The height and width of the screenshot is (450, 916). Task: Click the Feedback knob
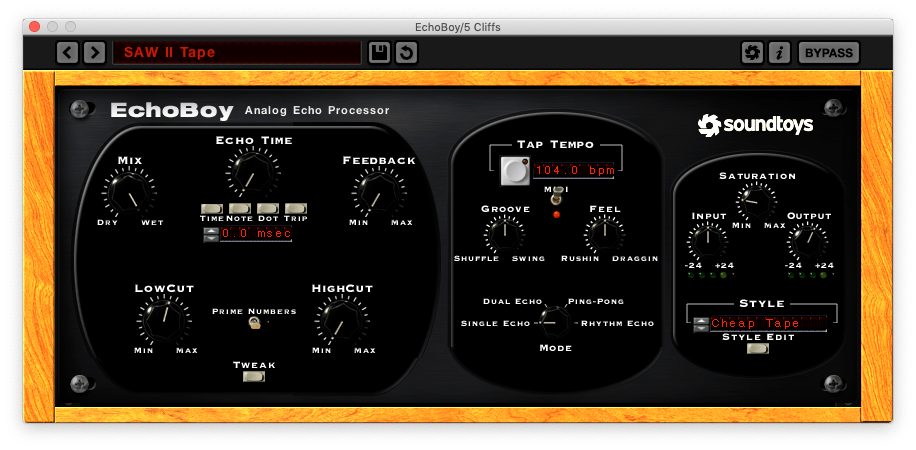(378, 193)
